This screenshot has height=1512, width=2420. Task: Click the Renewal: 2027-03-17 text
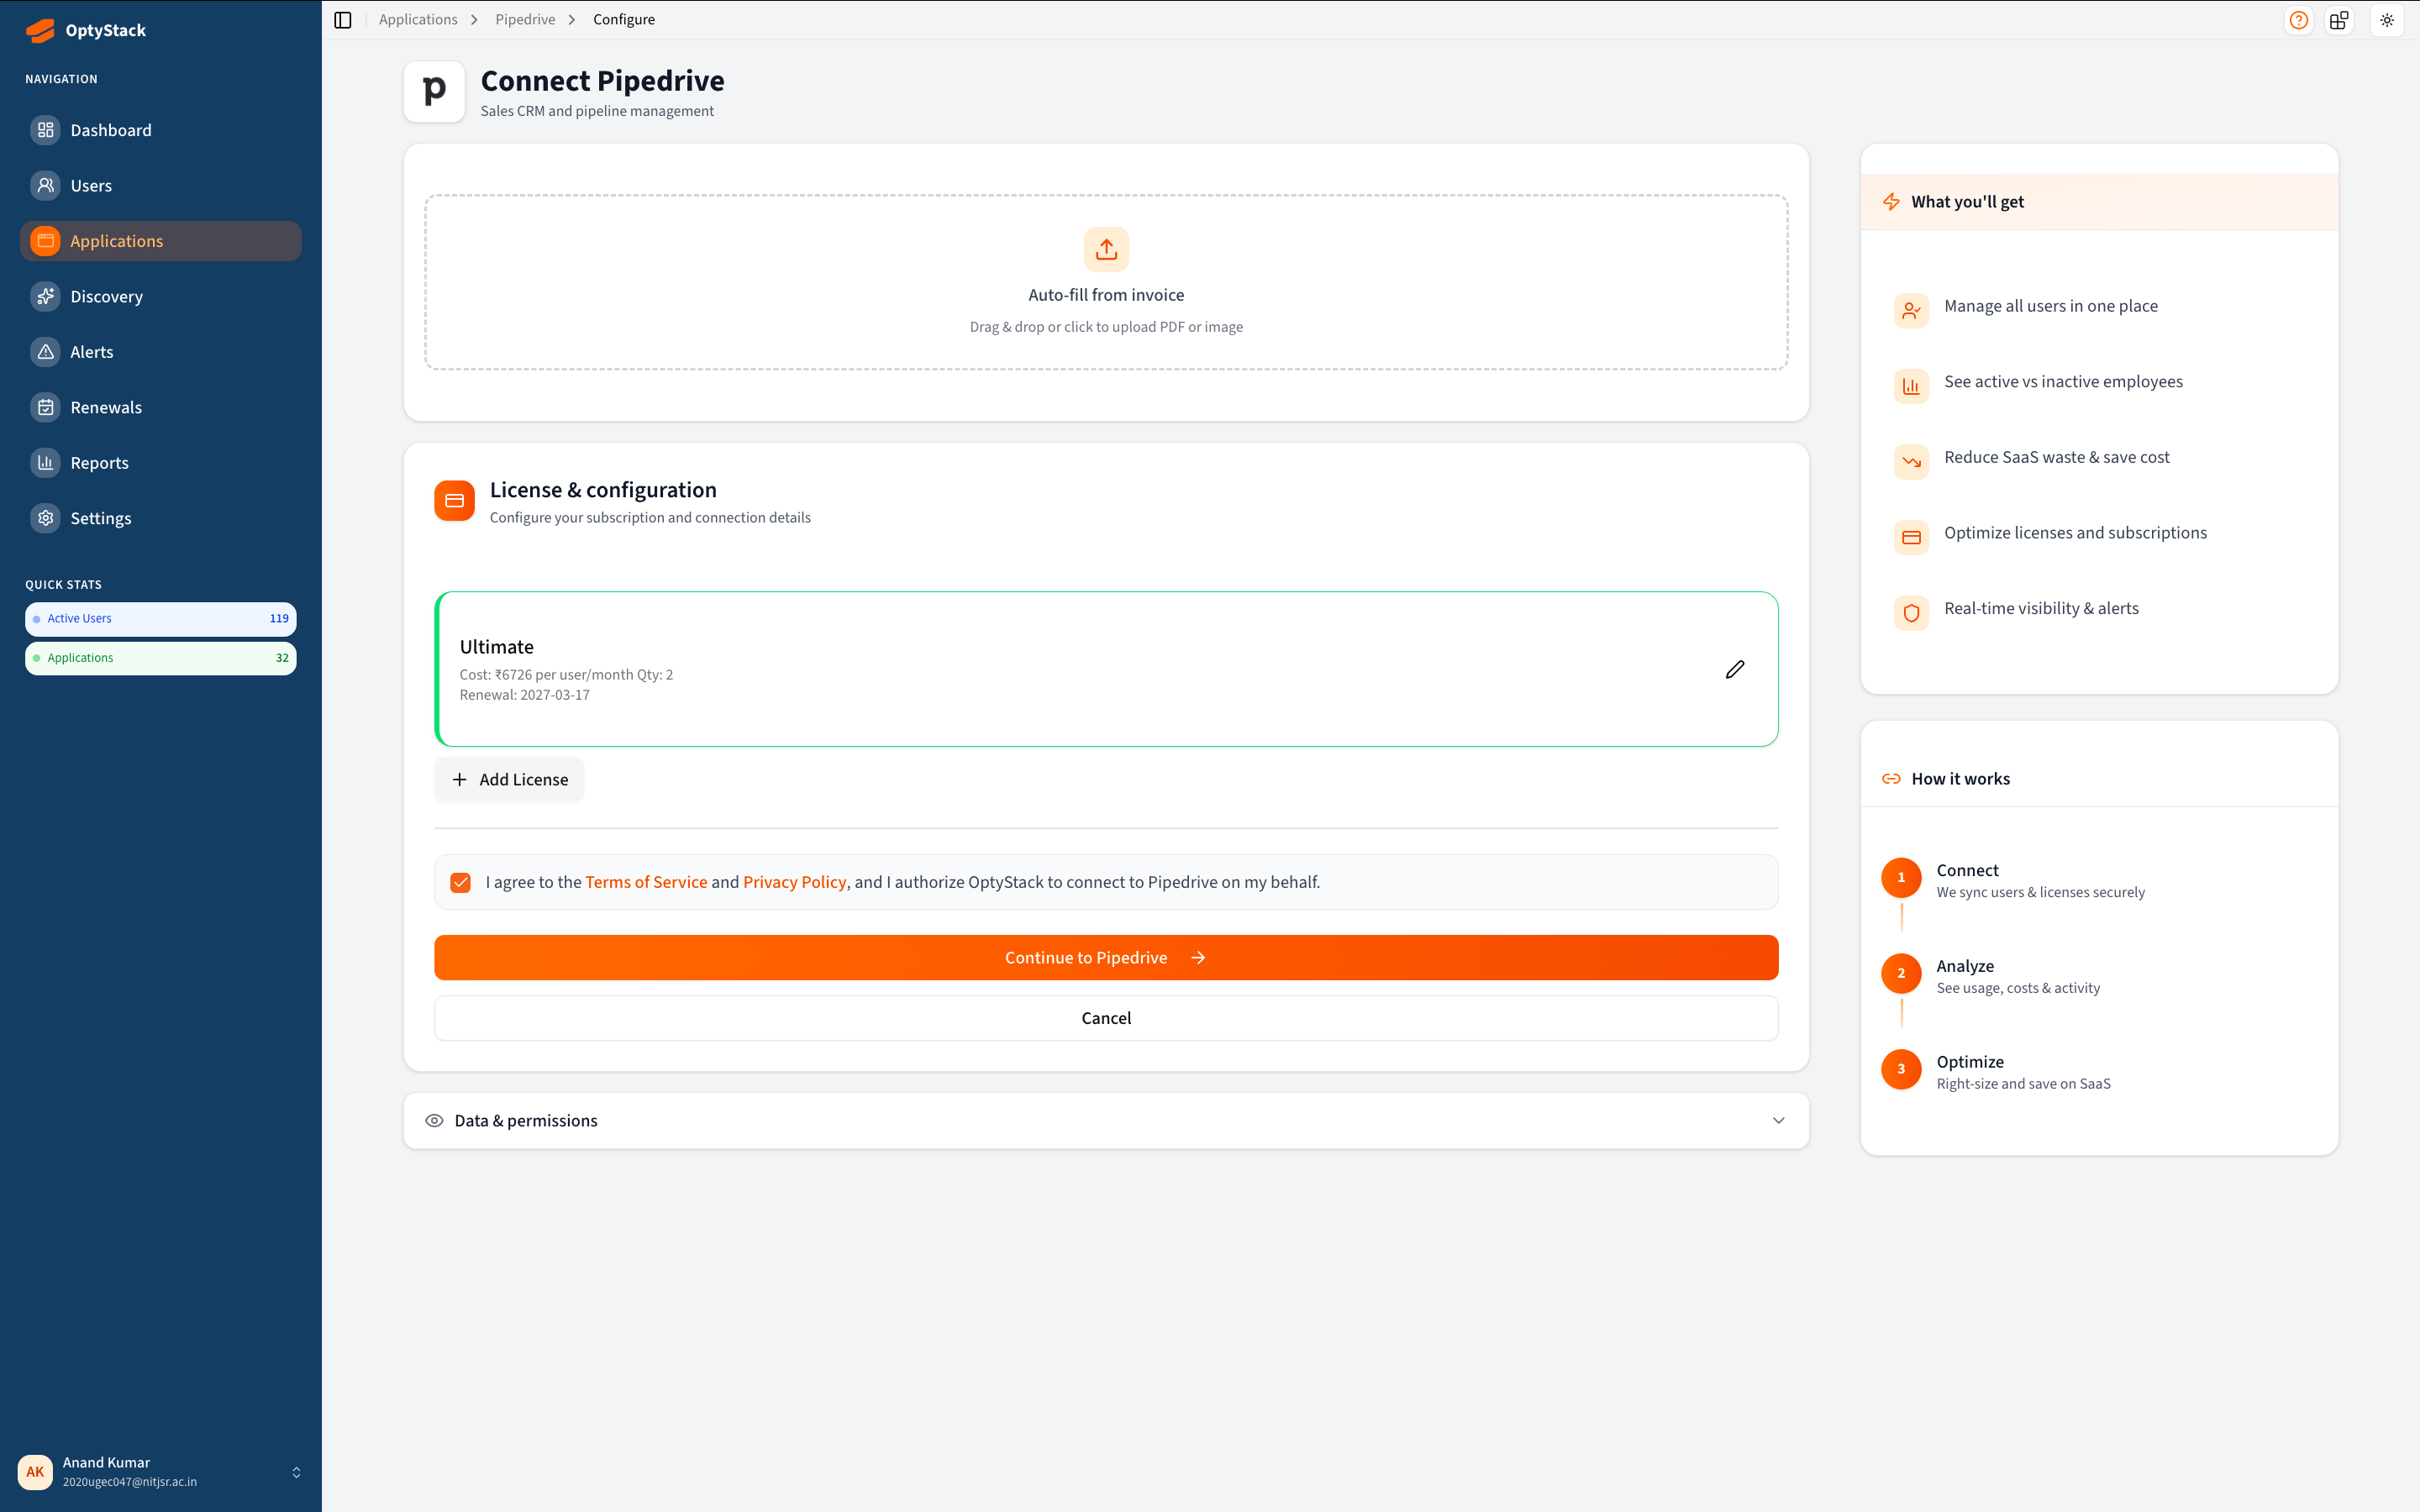coord(525,695)
